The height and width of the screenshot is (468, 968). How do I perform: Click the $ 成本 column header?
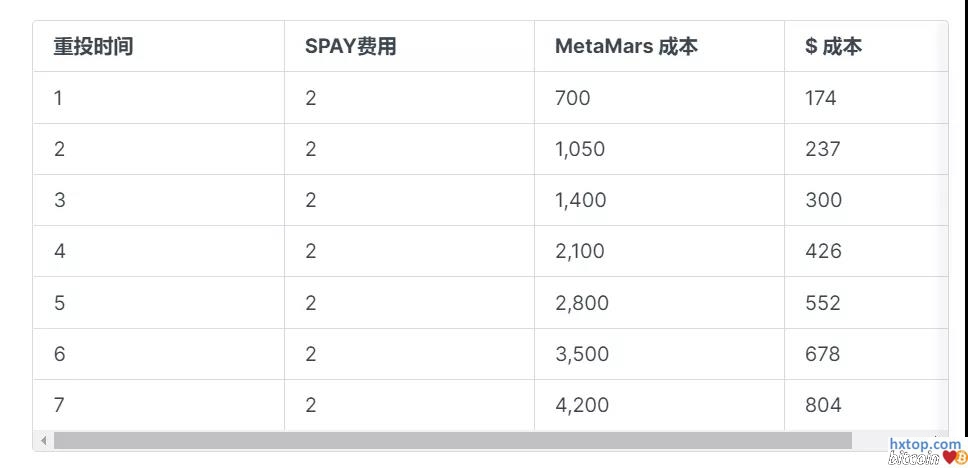[833, 46]
